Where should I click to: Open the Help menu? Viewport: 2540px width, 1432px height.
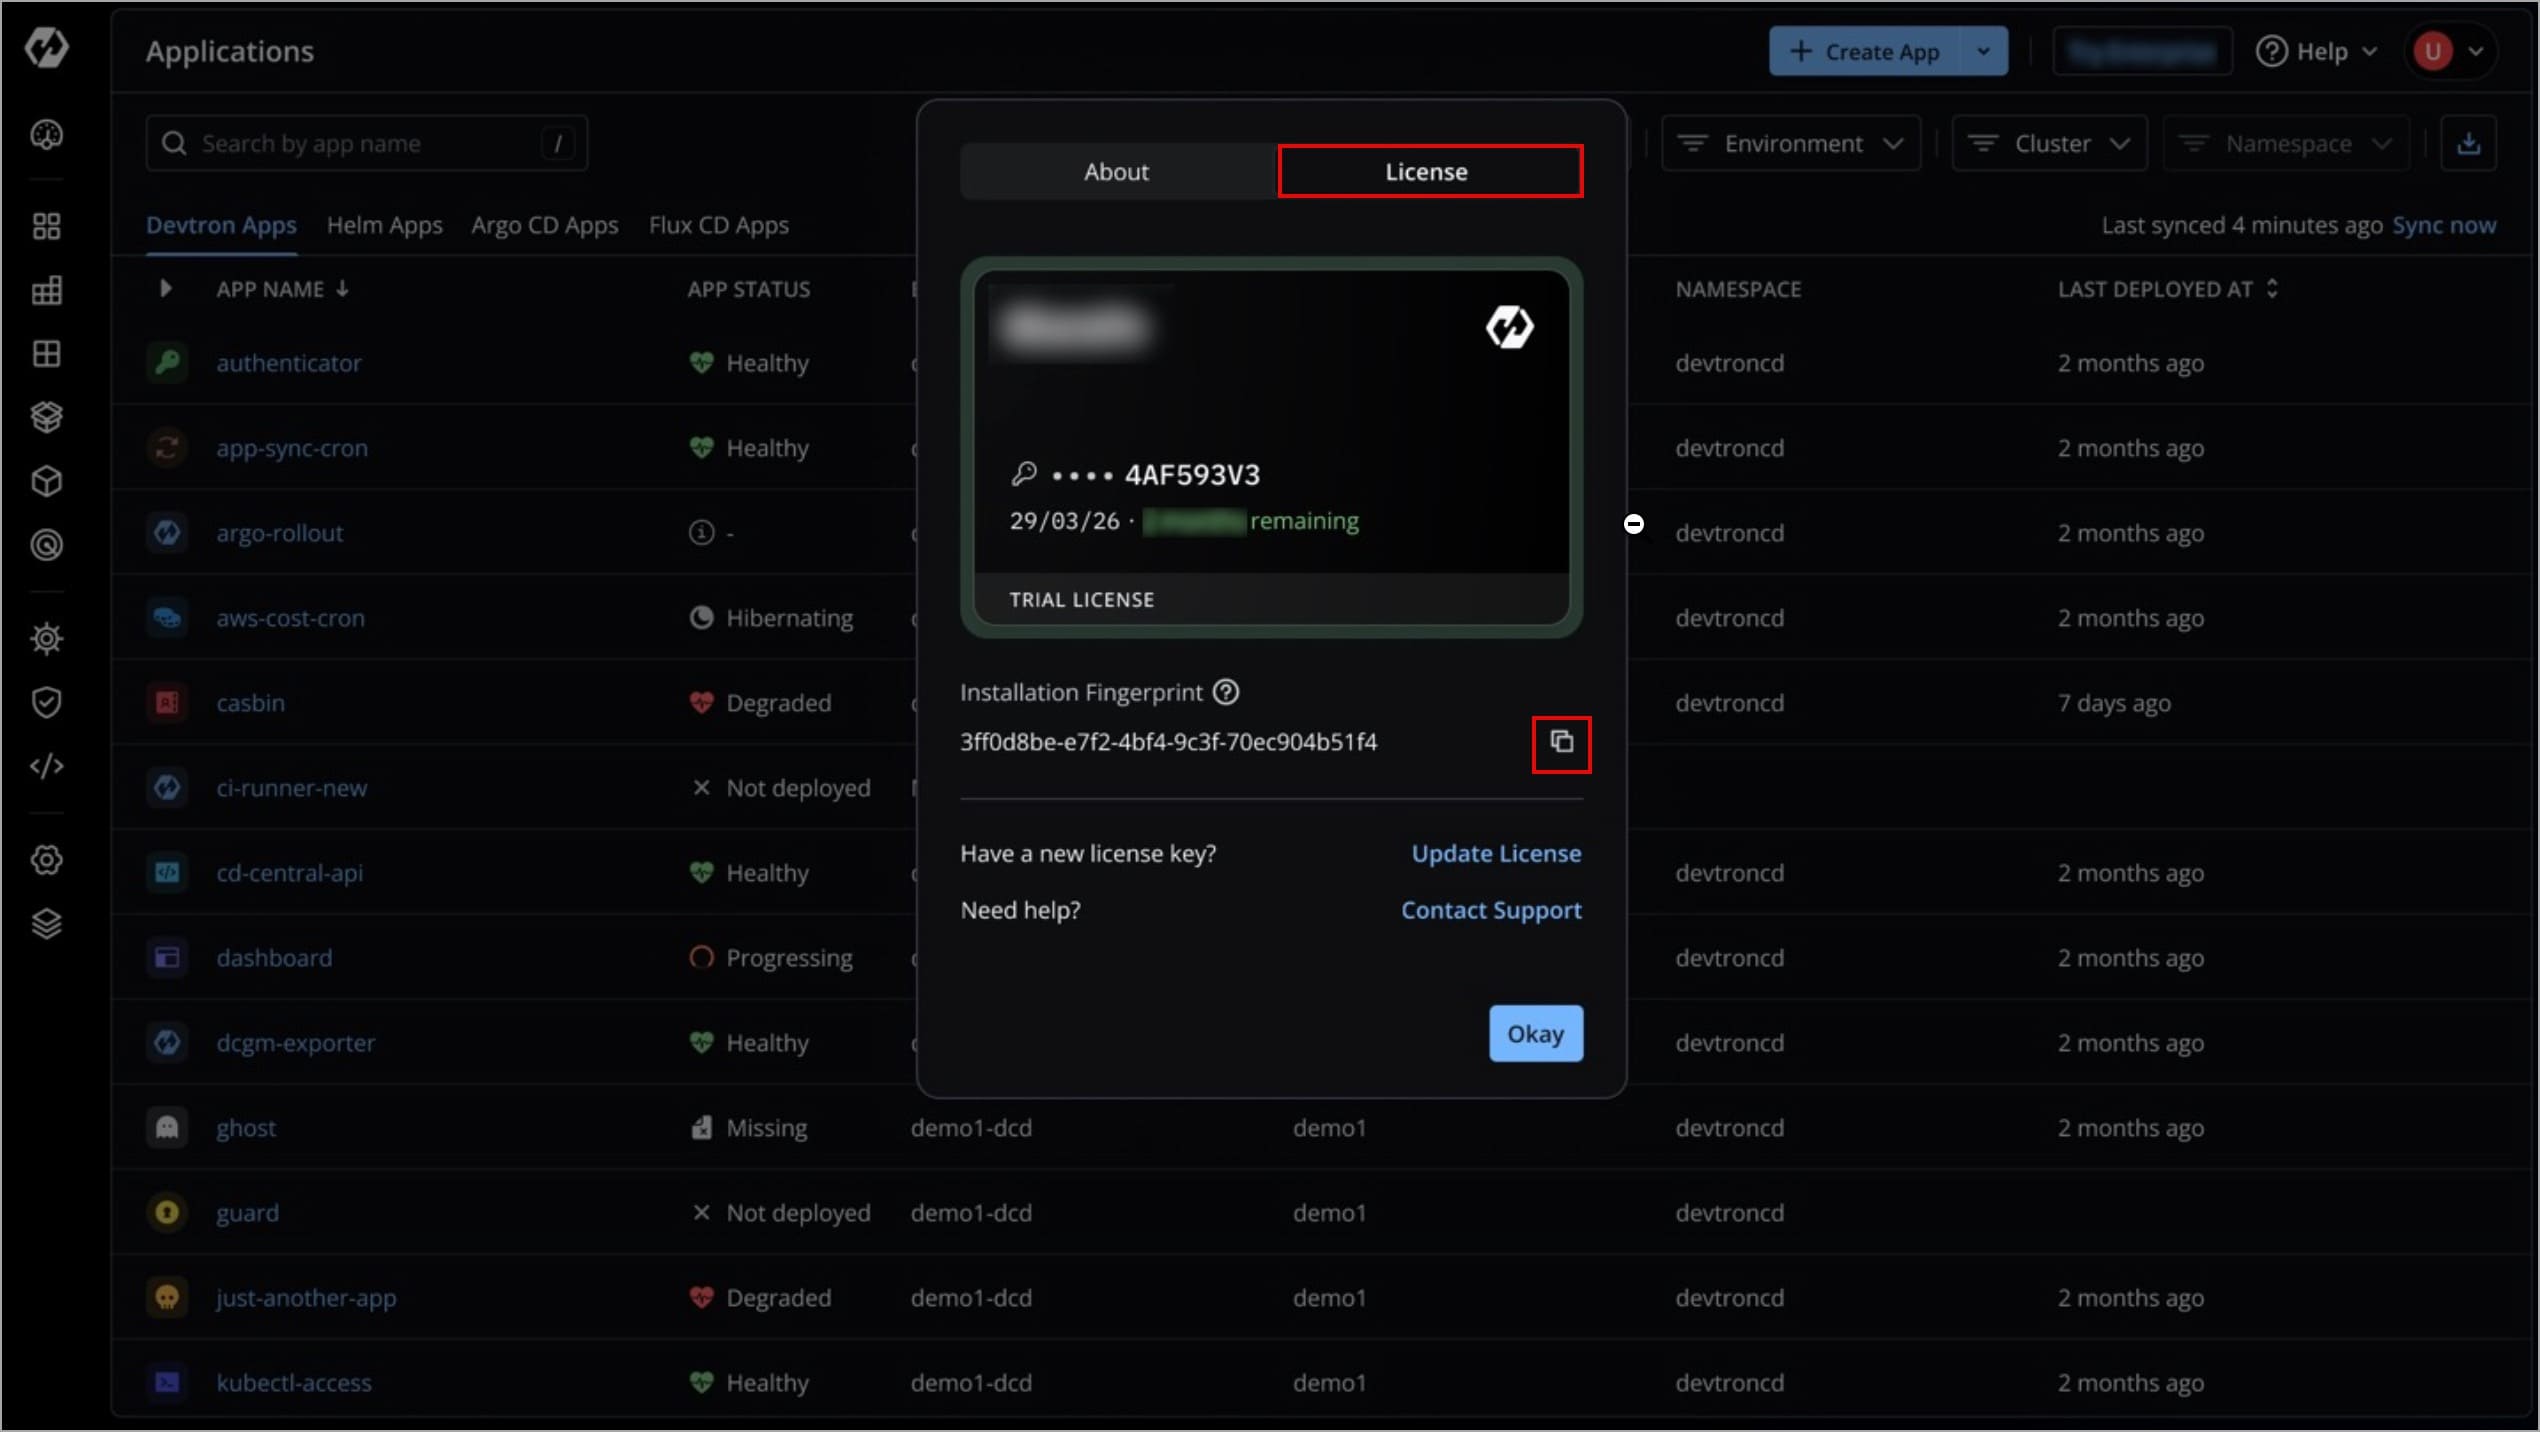coord(2317,52)
